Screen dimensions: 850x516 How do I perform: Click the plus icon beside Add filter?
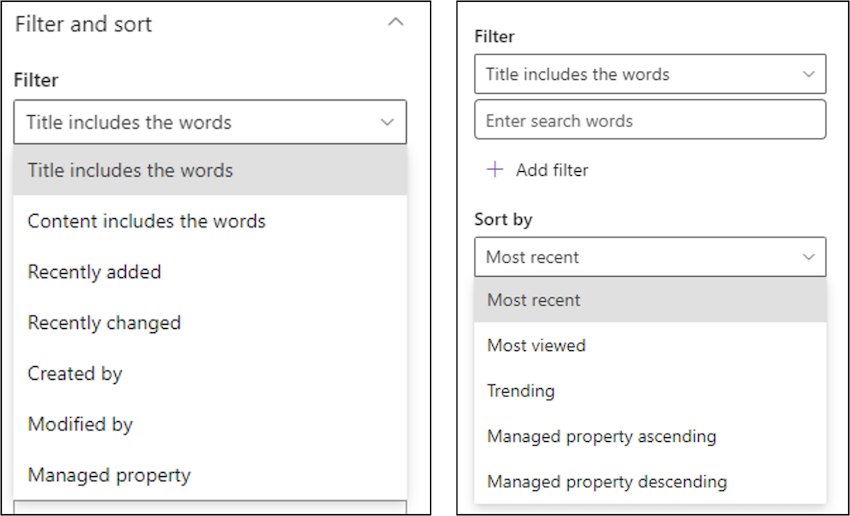click(494, 170)
